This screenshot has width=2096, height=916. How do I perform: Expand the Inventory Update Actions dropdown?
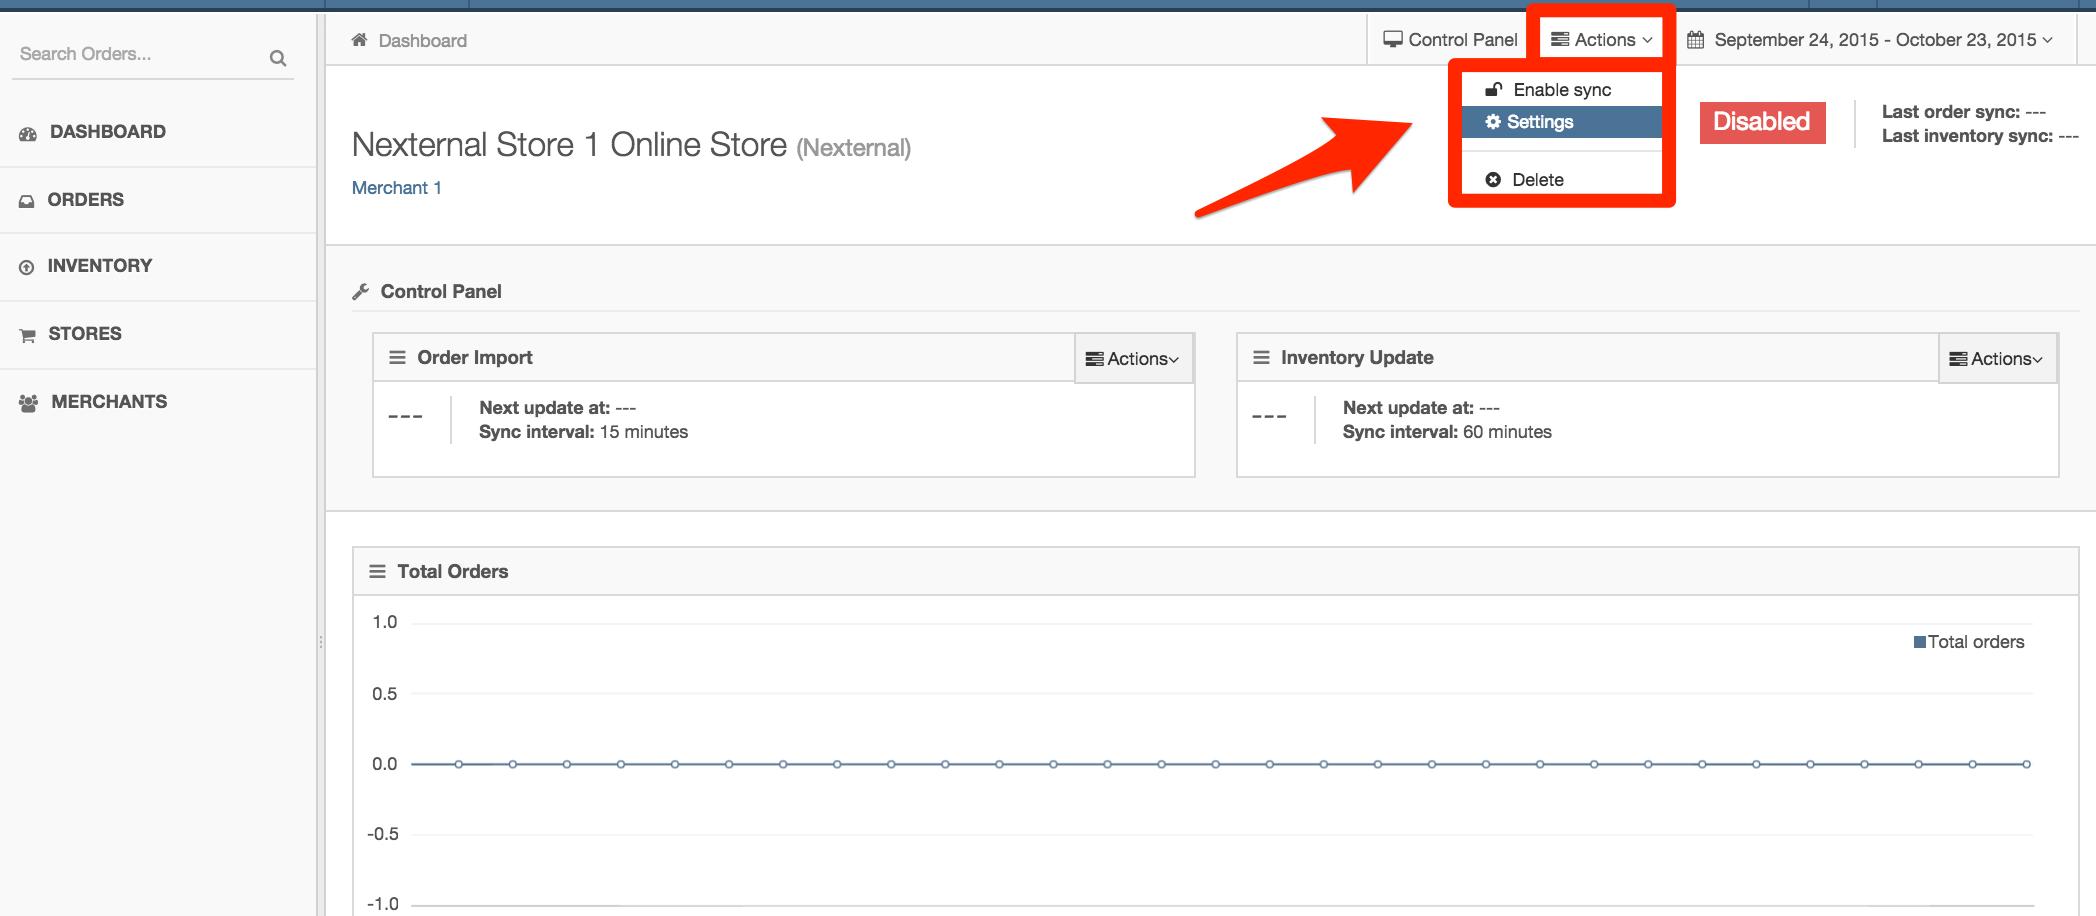[1996, 359]
